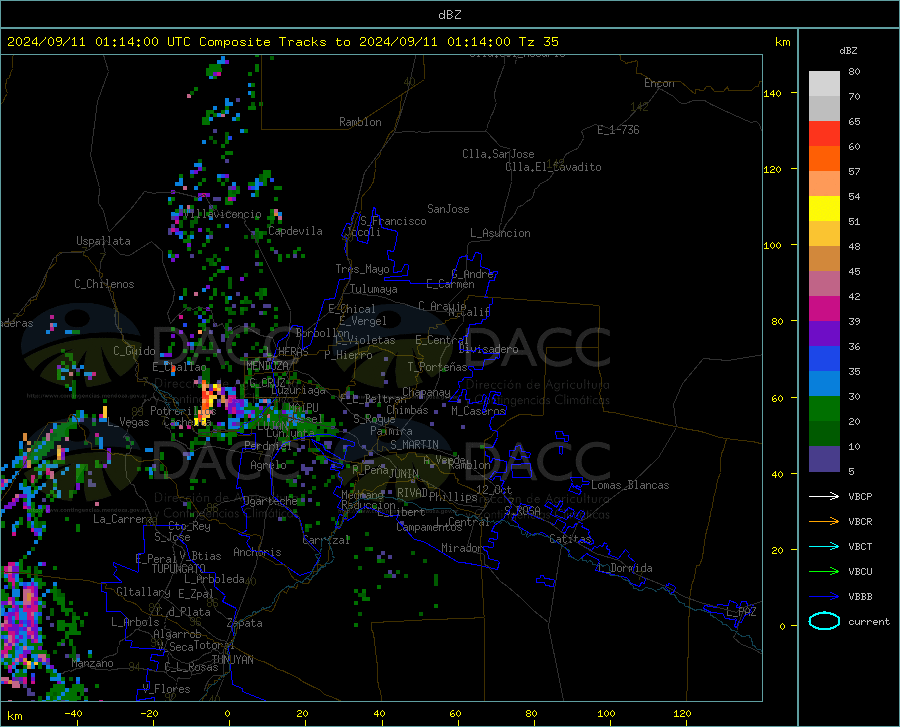This screenshot has height=727, width=900.
Task: Click the timestamp header '2024/09/11 01:14:00 UTC Composite'
Action: coord(138,42)
